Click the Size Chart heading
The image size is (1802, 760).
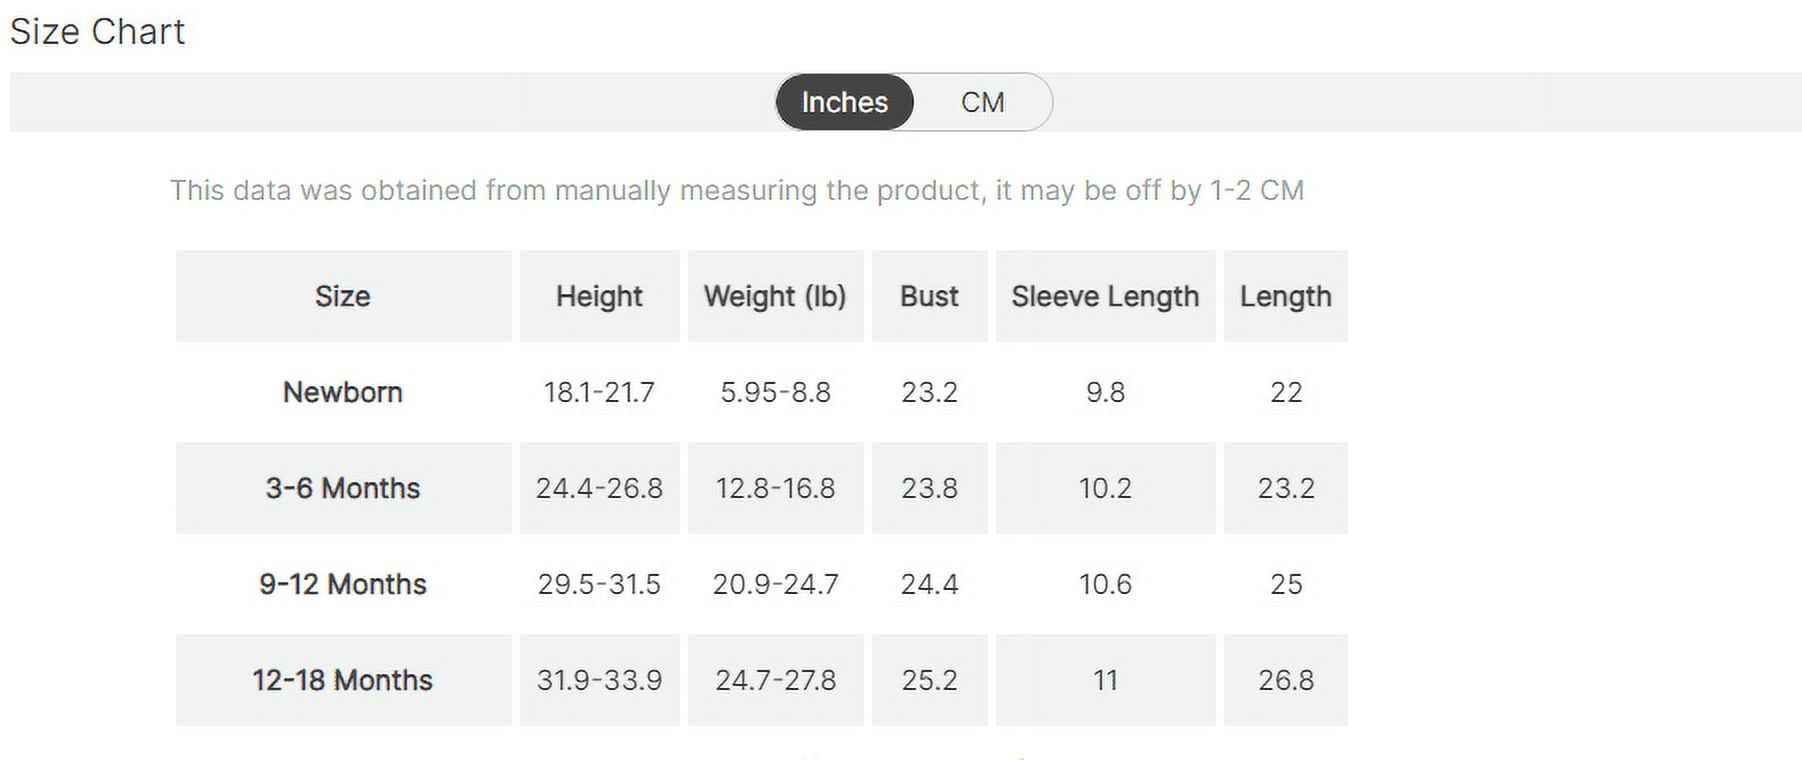tap(97, 32)
